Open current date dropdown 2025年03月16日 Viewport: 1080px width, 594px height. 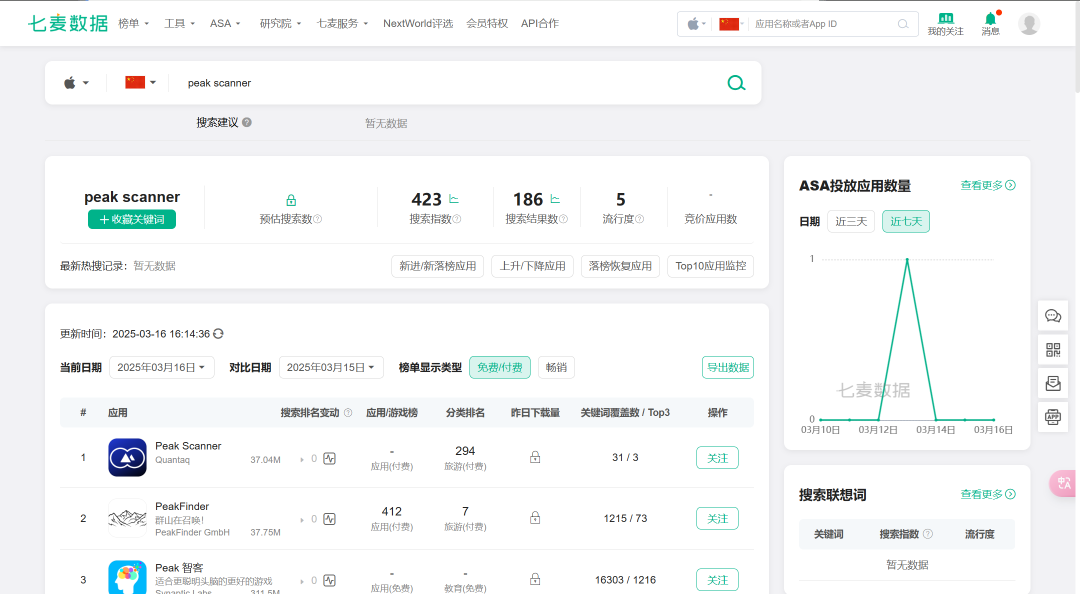[162, 367]
